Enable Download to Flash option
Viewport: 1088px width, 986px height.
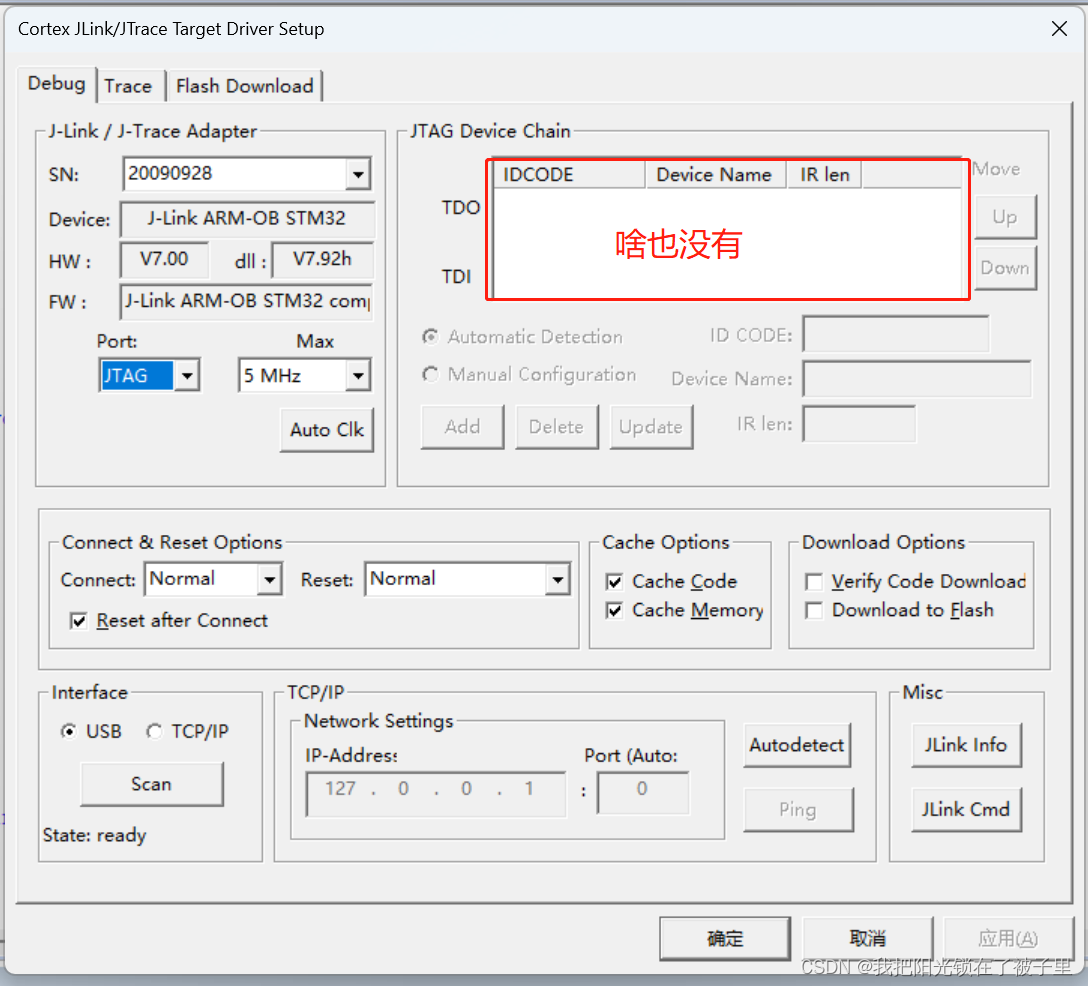coord(814,610)
